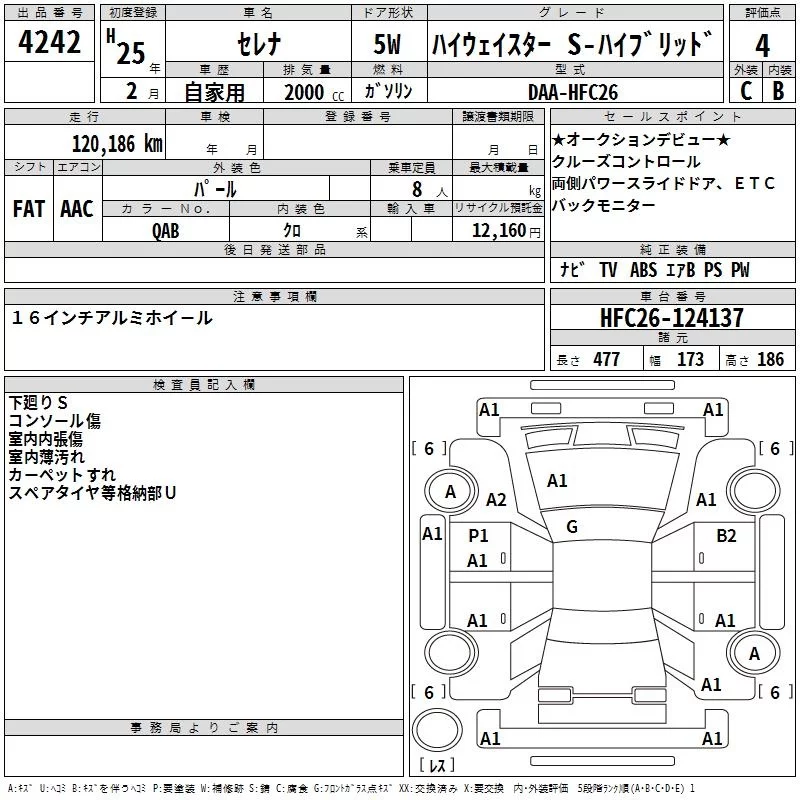This screenshot has height=800, width=800.
Task: Click chassis number HFC26-124137
Action: 671,317
